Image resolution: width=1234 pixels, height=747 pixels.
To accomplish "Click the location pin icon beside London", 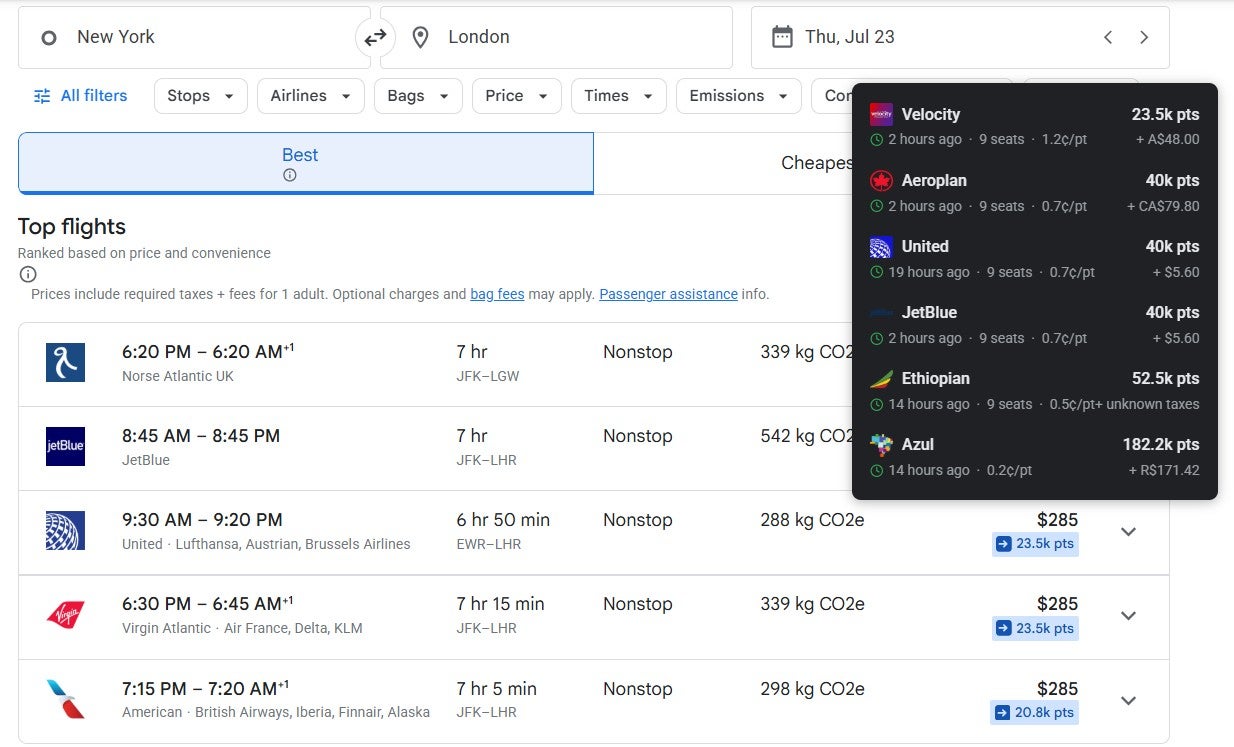I will click(x=421, y=38).
